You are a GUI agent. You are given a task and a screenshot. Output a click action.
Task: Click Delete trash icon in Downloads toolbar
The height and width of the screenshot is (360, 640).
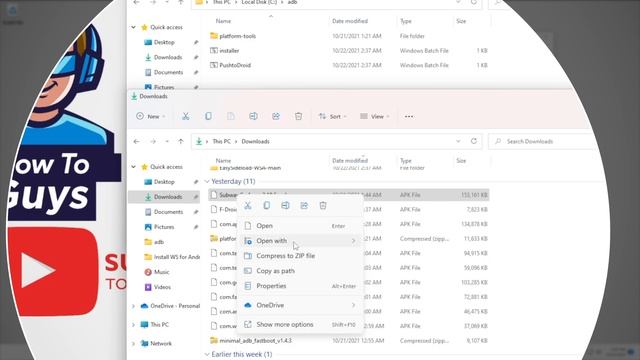point(298,116)
